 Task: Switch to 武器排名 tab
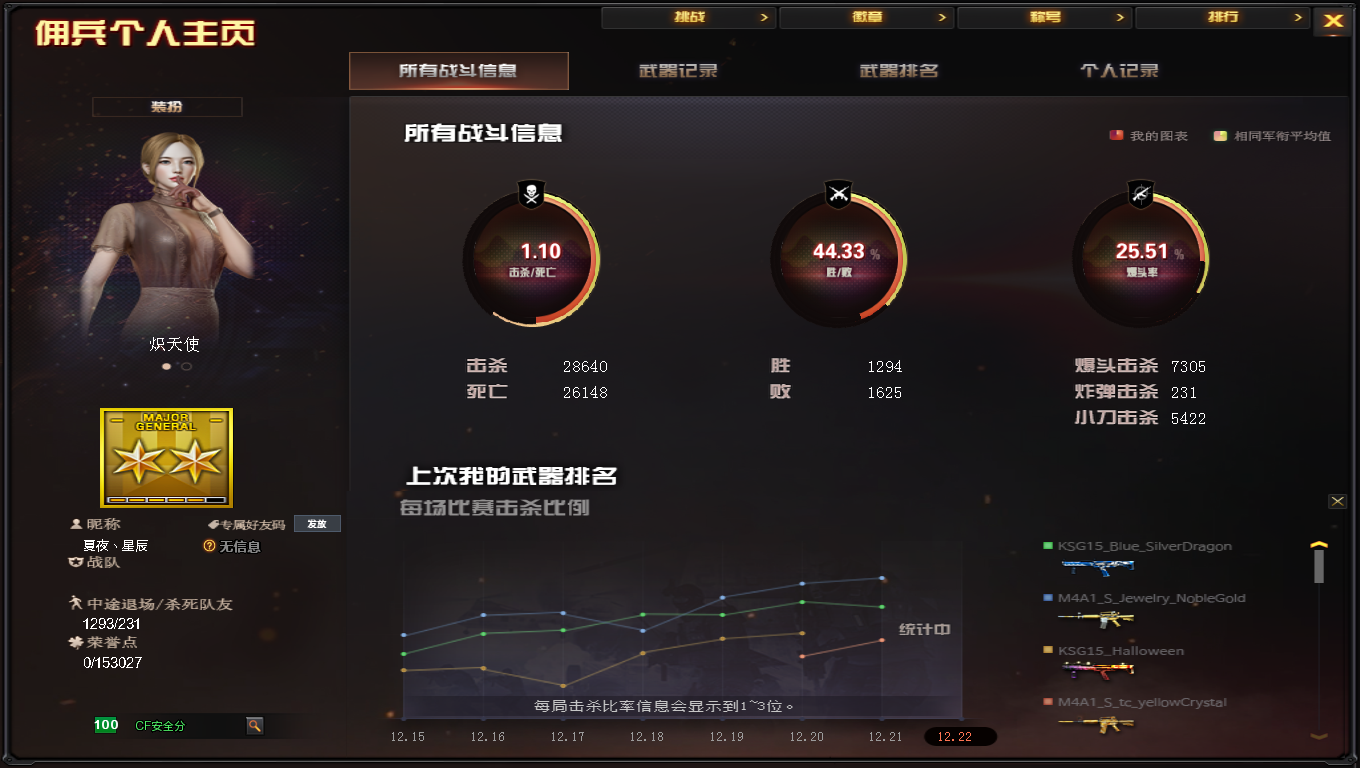(899, 71)
